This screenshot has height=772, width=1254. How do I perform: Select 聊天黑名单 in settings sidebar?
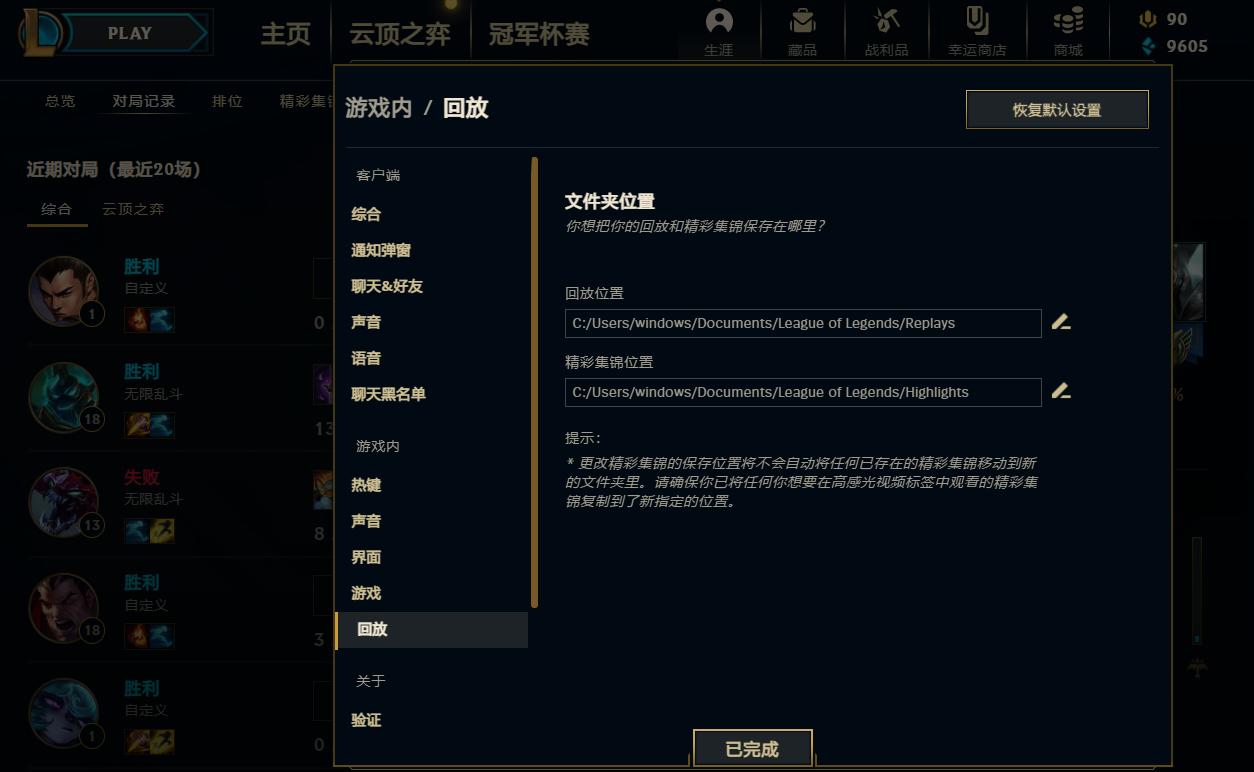[x=388, y=394]
